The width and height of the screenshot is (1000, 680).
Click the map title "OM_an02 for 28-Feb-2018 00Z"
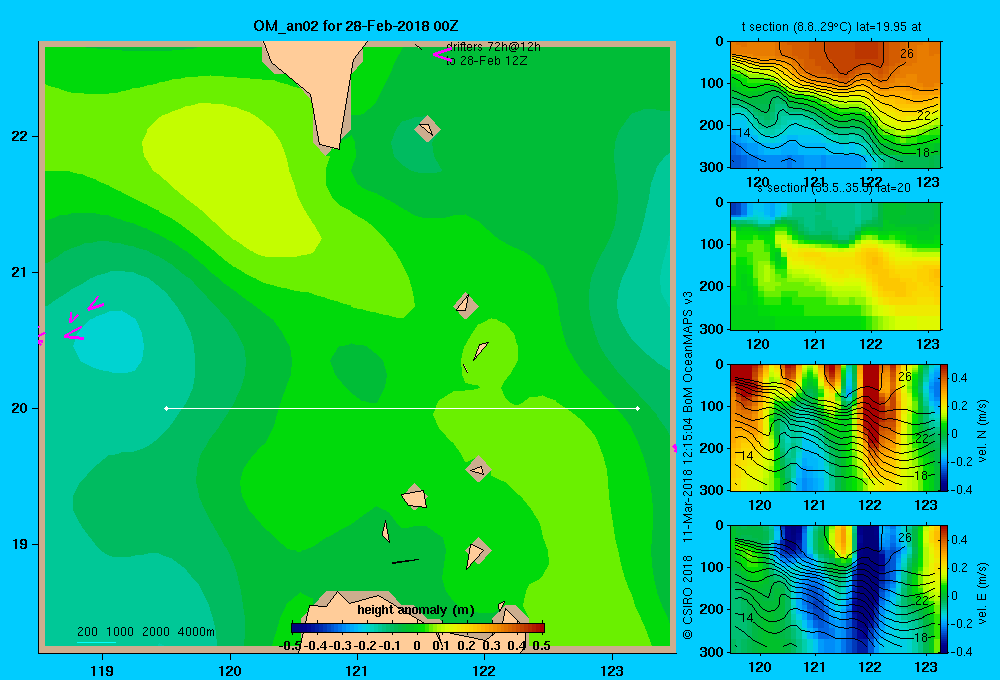(x=355, y=26)
